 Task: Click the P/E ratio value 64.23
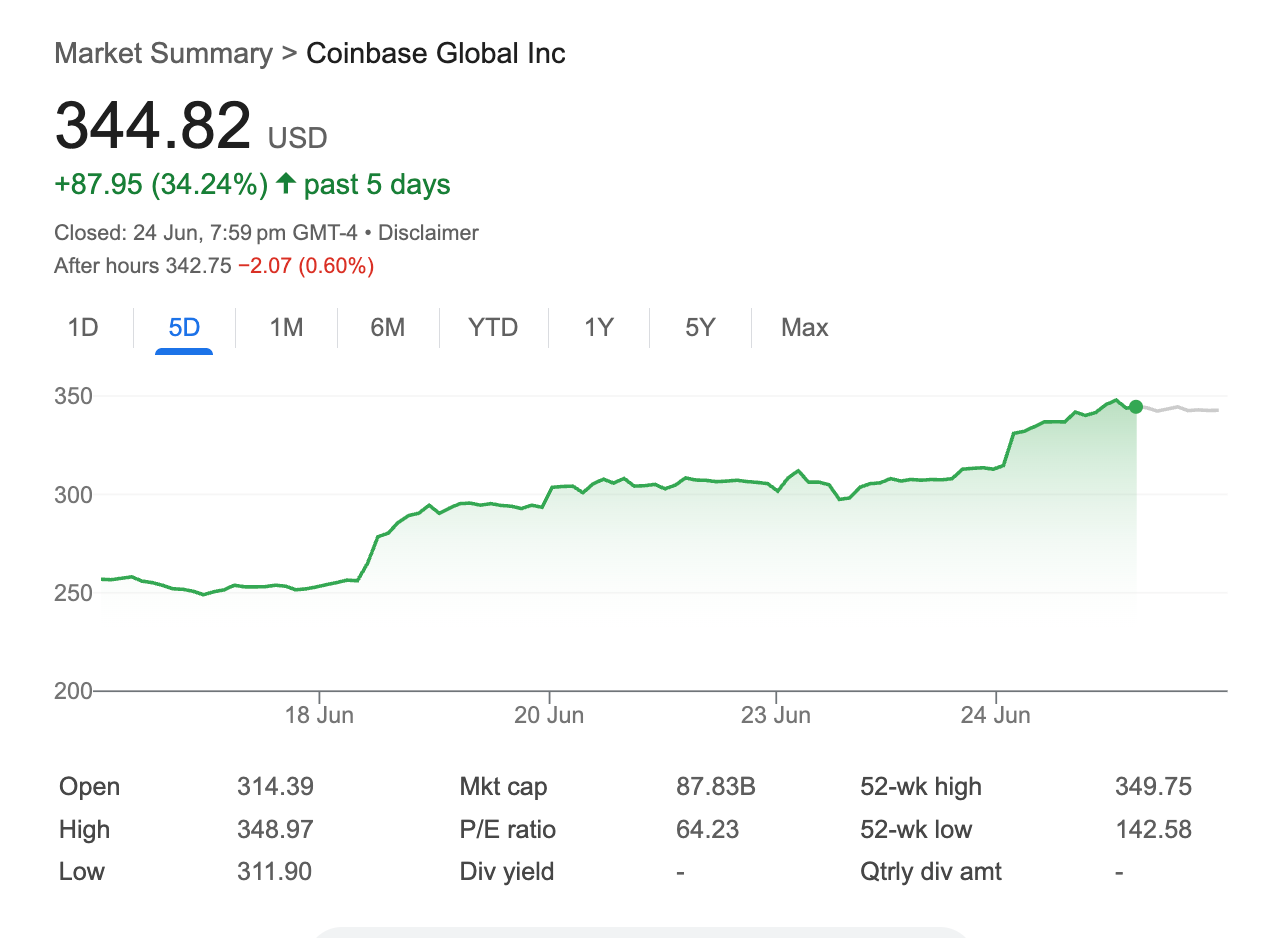coord(706,830)
